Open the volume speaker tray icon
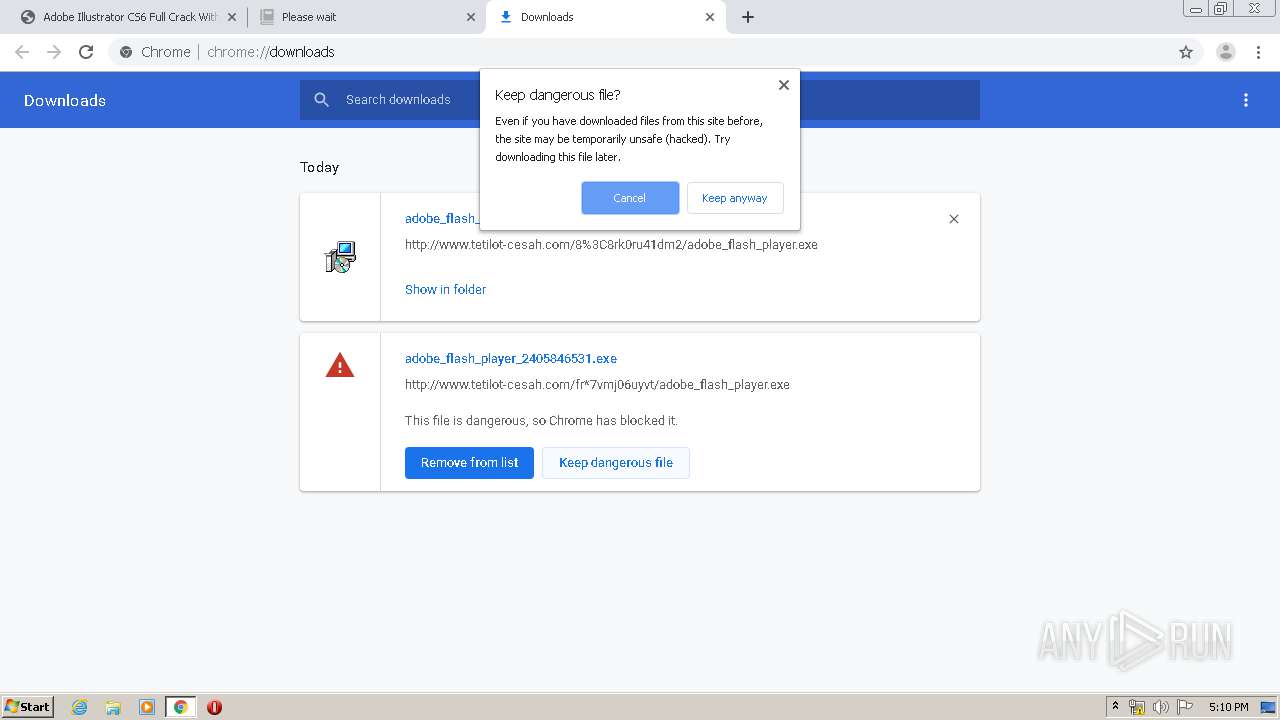The width and height of the screenshot is (1280, 720). [1161, 707]
